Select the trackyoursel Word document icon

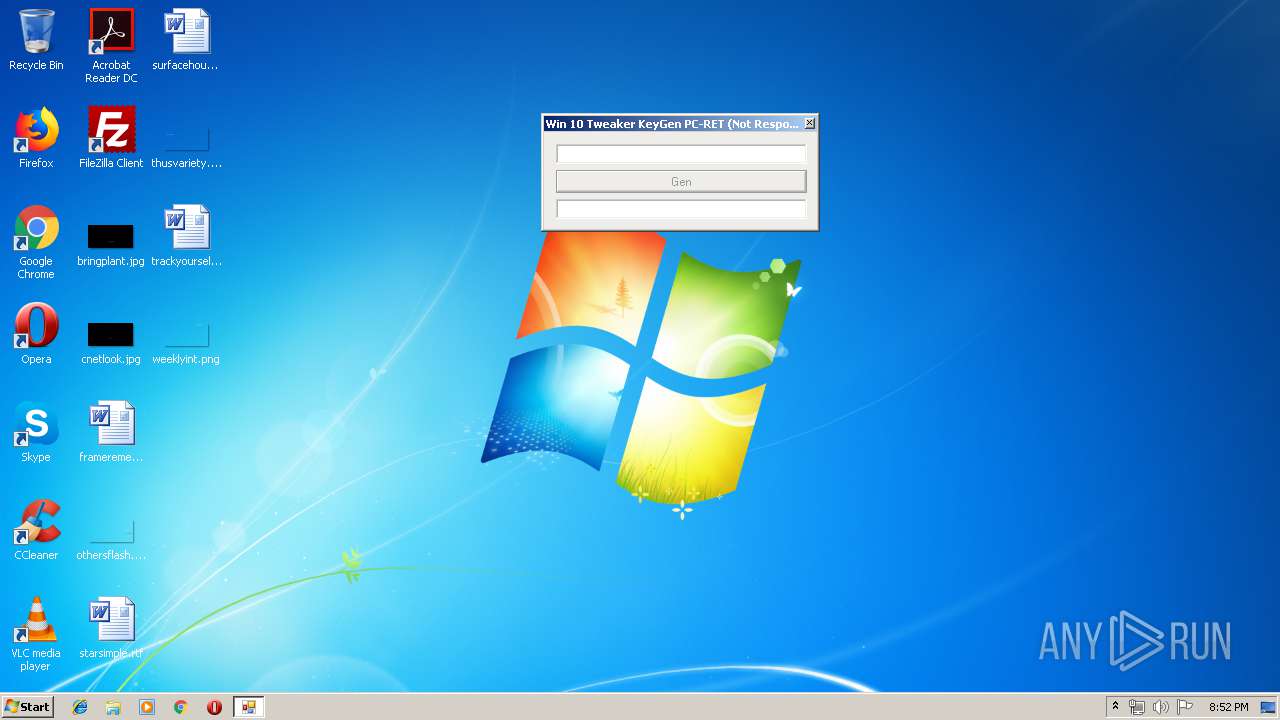point(186,236)
